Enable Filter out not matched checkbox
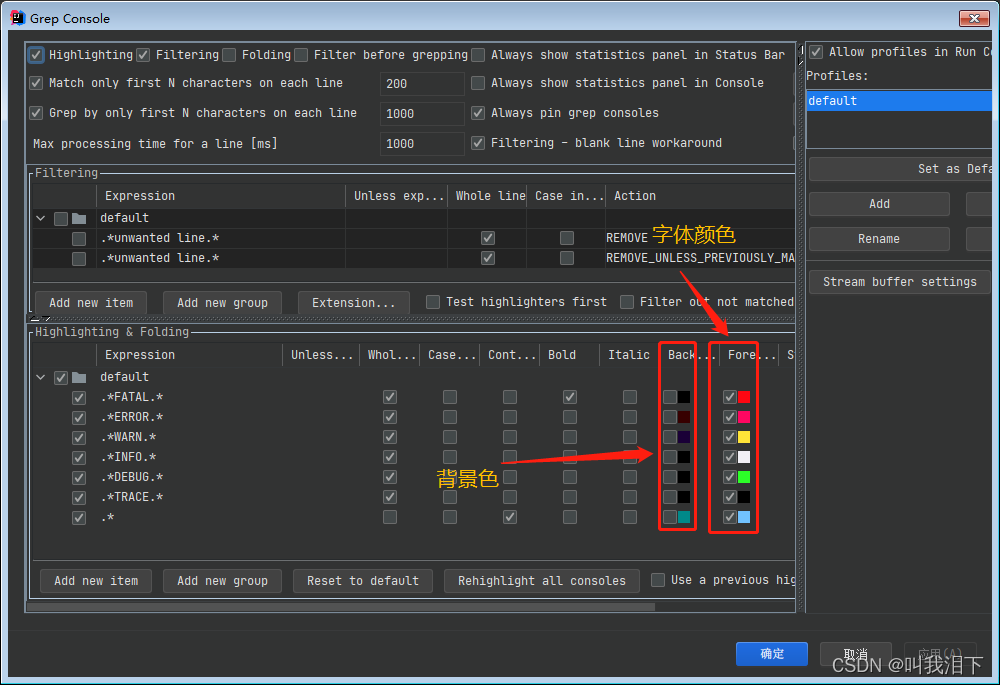The image size is (1000, 685). coord(627,302)
